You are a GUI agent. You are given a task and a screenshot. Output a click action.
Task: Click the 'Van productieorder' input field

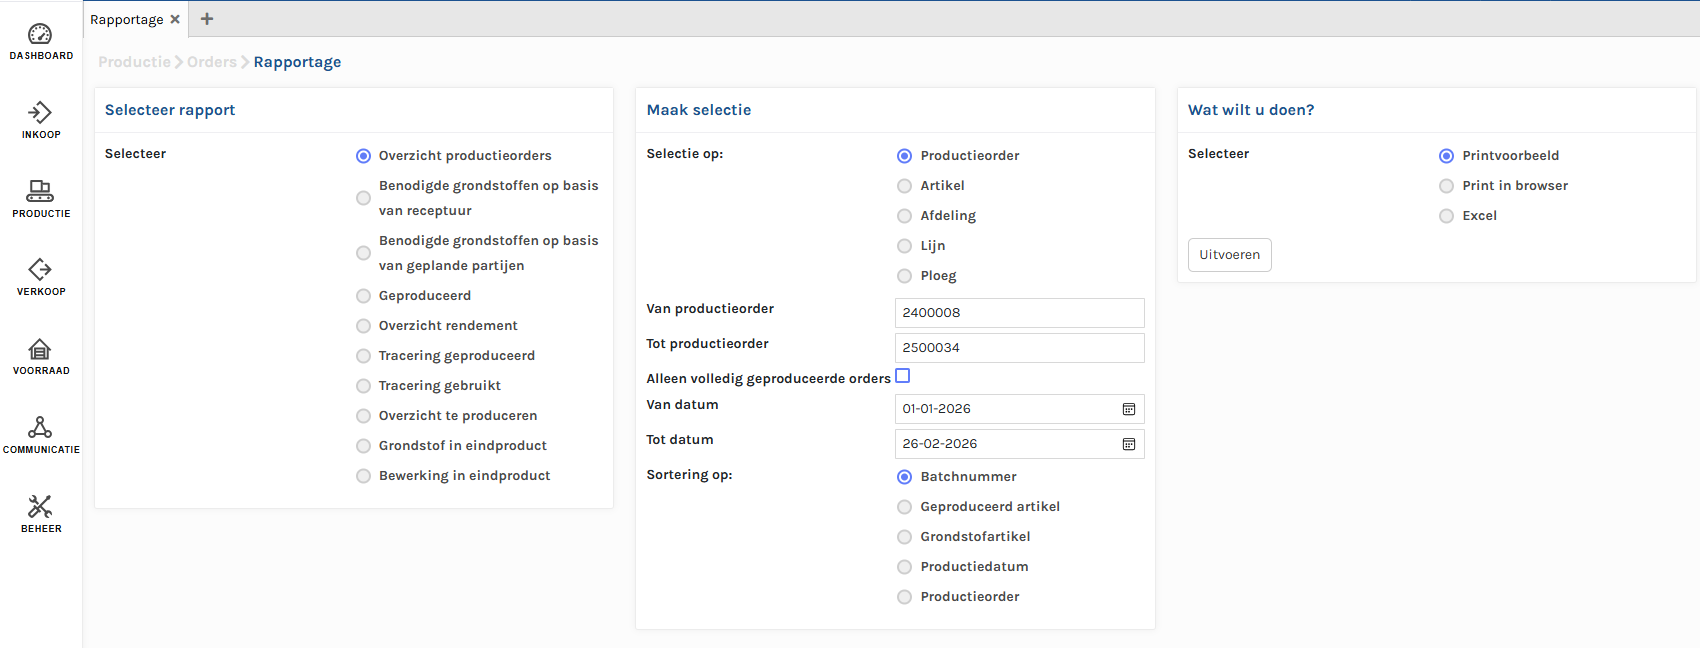[x=1019, y=313]
